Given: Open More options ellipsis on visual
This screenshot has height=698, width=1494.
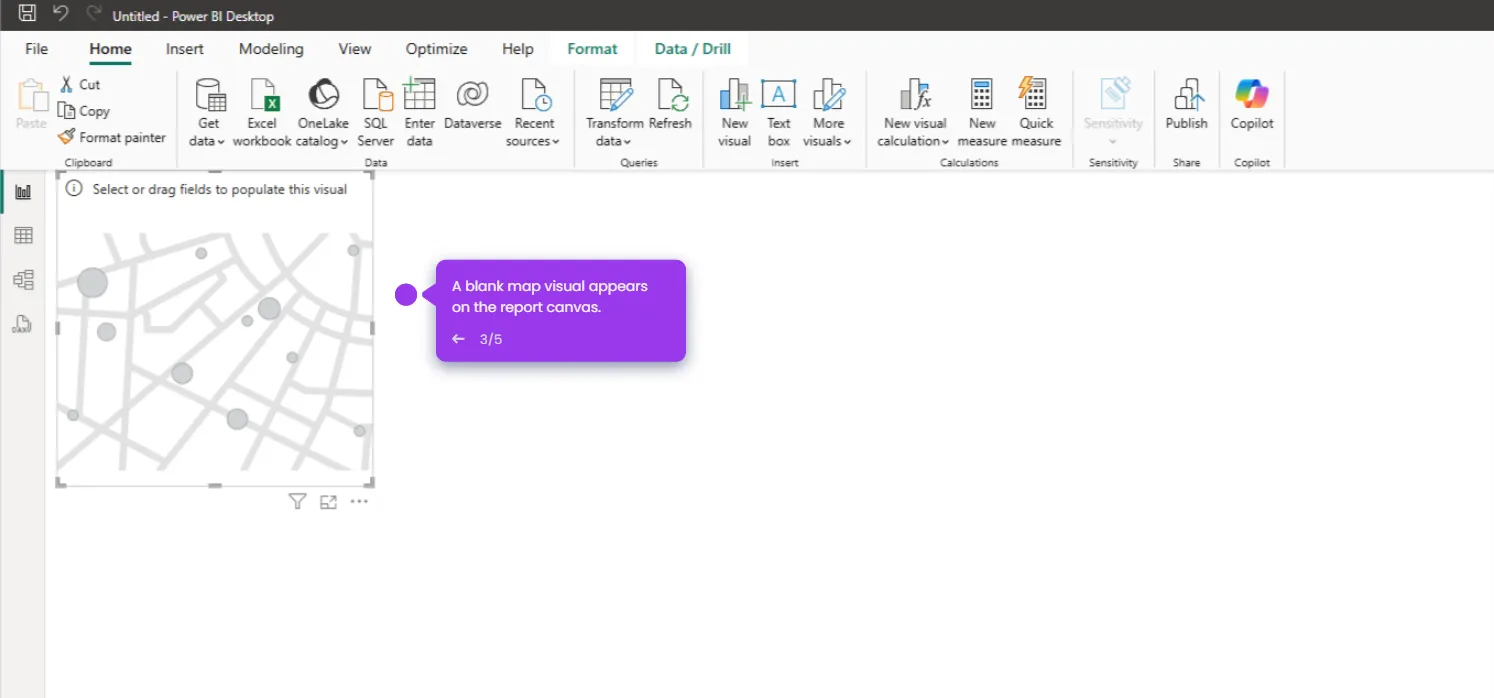Looking at the screenshot, I should coord(359,502).
